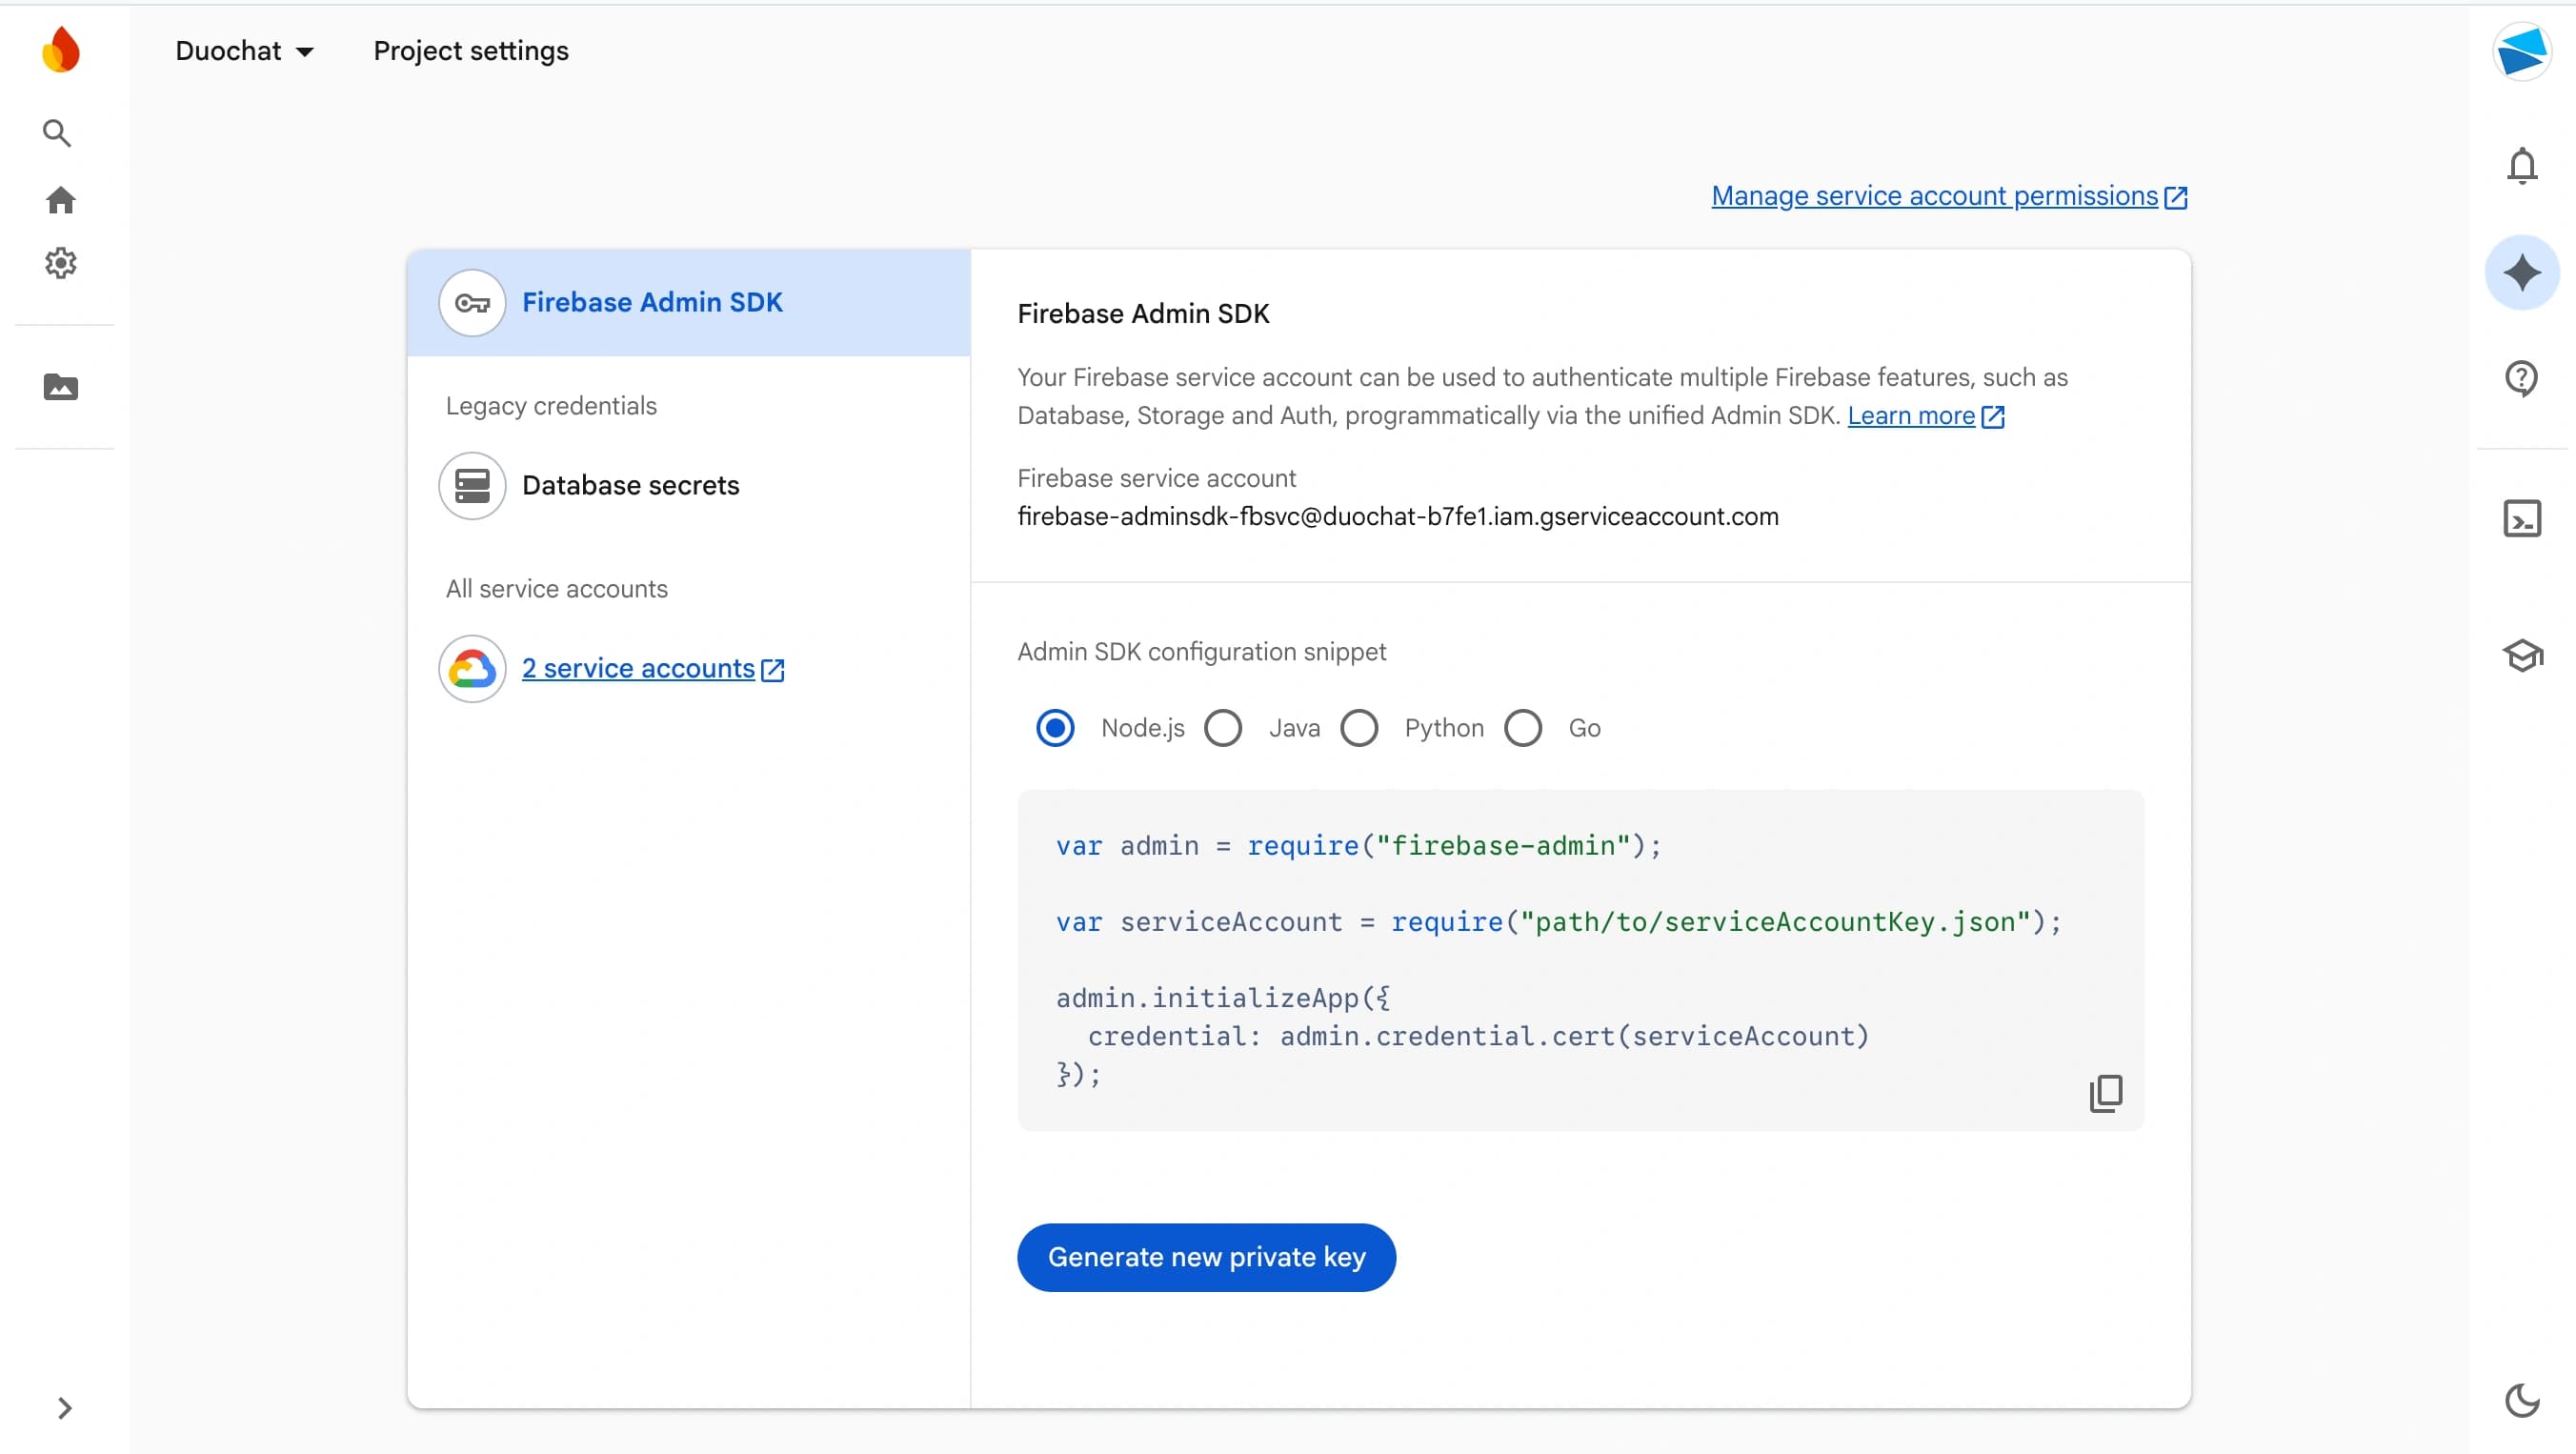
Task: Click external icon after Manage permissions link
Action: [x=2175, y=197]
